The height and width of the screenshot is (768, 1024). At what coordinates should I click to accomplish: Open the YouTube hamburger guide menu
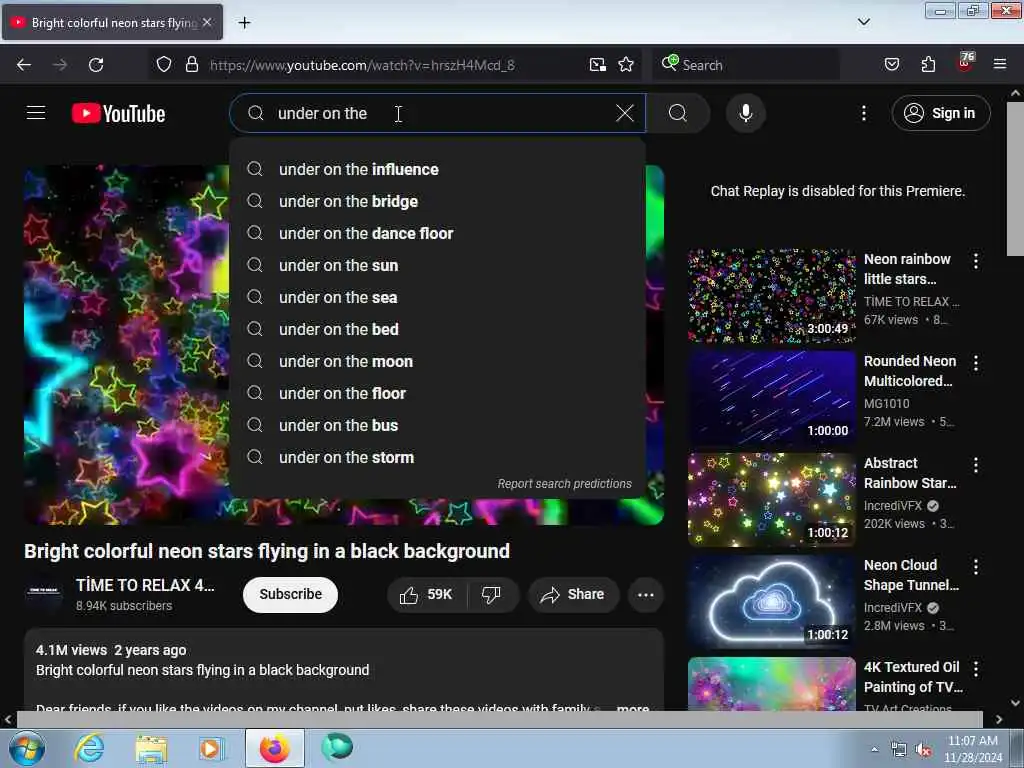[x=36, y=113]
